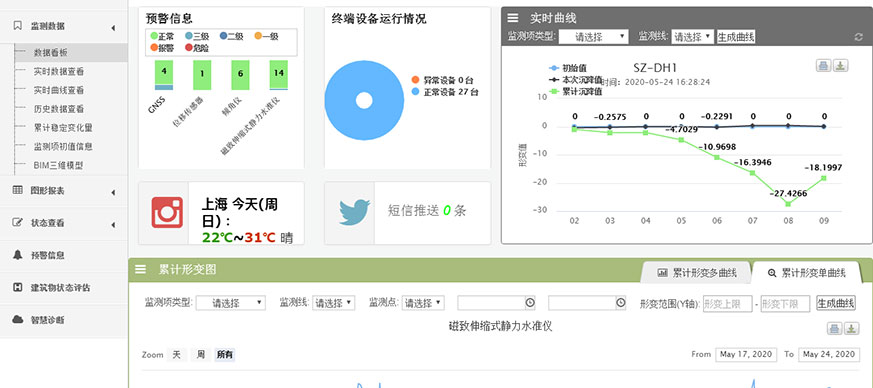Image resolution: width=873 pixels, height=388 pixels.
Task: Toggle the 二级 legend item in 预警信息
Action: coord(231,36)
